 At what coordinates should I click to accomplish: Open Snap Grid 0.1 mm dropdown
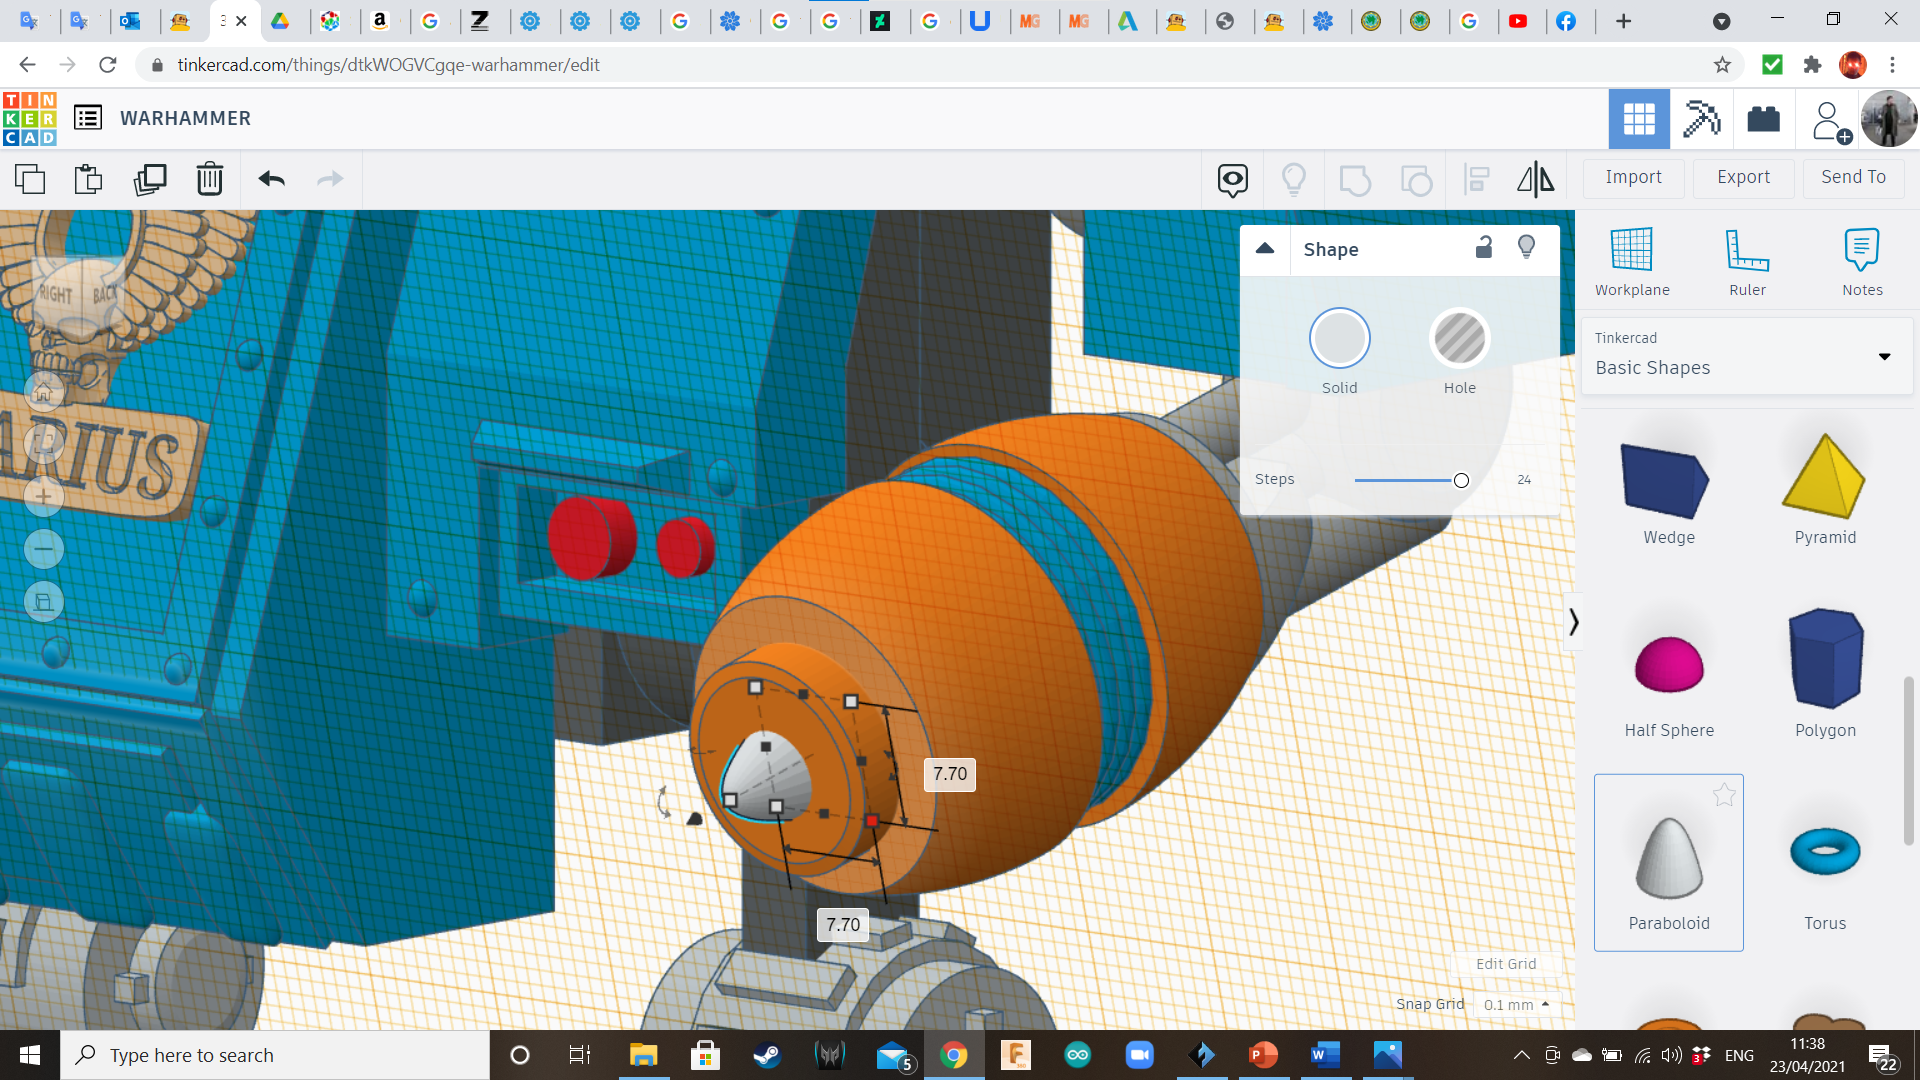pos(1517,1005)
